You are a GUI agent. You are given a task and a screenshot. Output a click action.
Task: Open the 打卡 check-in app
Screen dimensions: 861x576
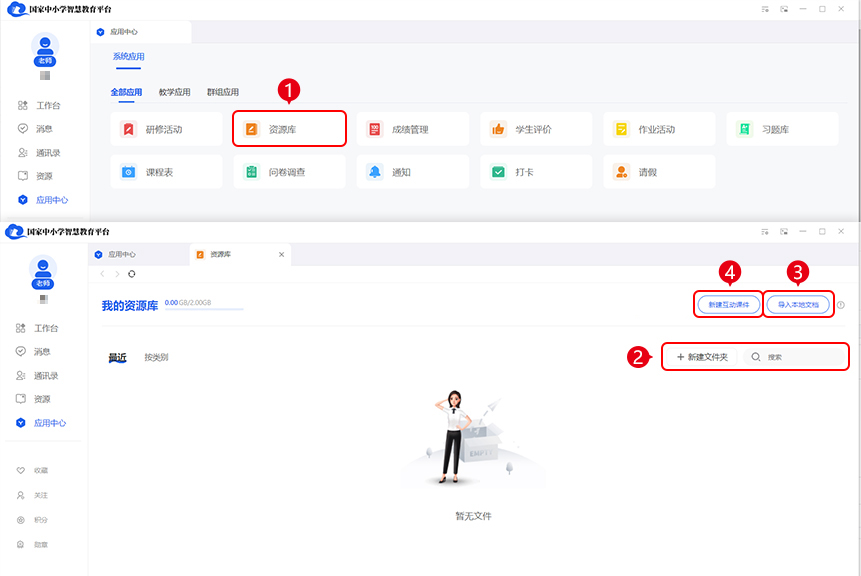click(x=535, y=172)
